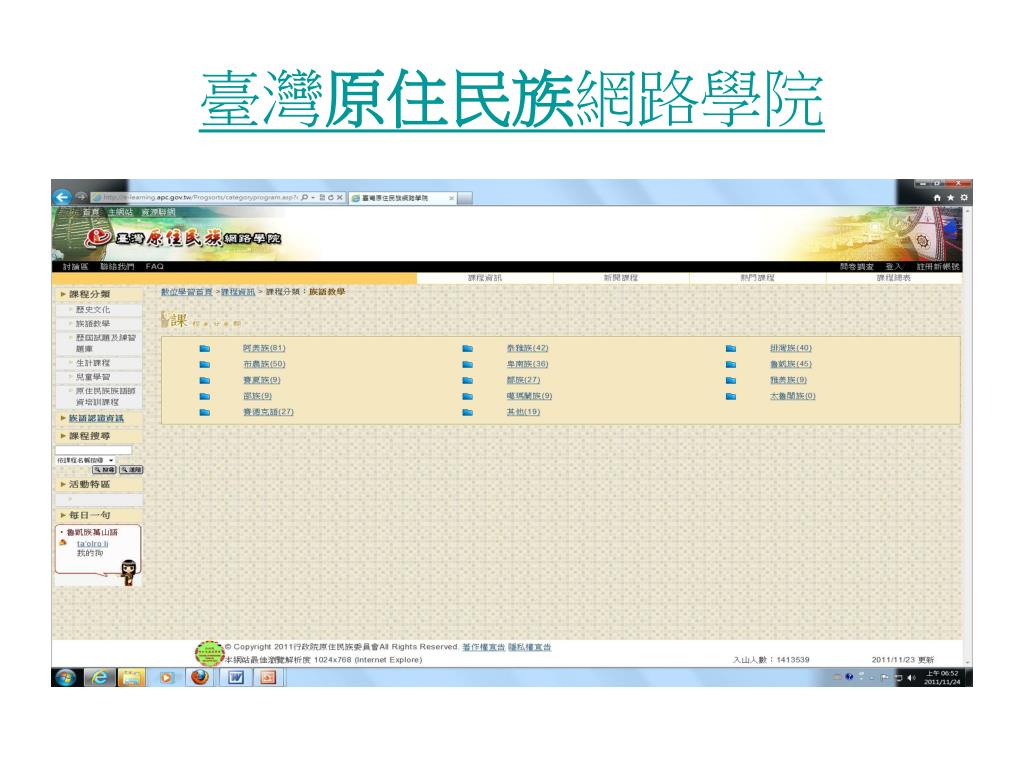The width and height of the screenshot is (1024, 768).
Task: Open the address bar search dropdown arrow
Action: (313, 197)
